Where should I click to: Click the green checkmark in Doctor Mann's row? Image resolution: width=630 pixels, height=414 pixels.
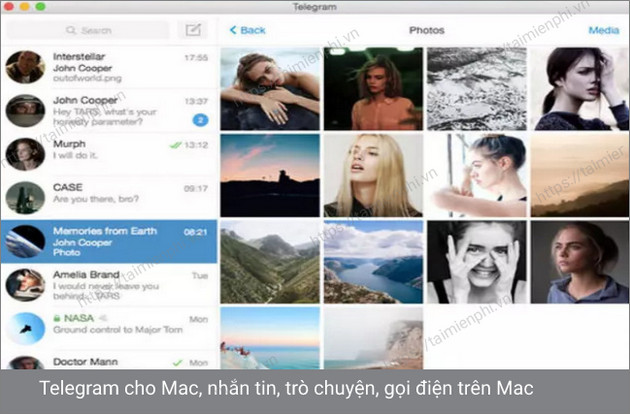tap(177, 363)
